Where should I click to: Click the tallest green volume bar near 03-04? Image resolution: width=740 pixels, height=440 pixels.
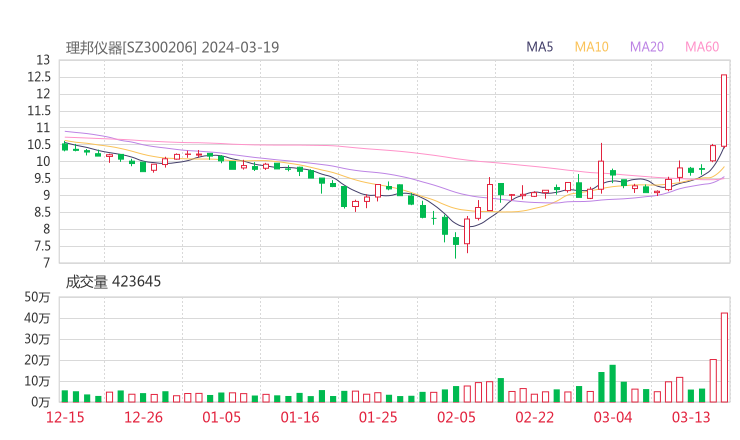tap(613, 383)
